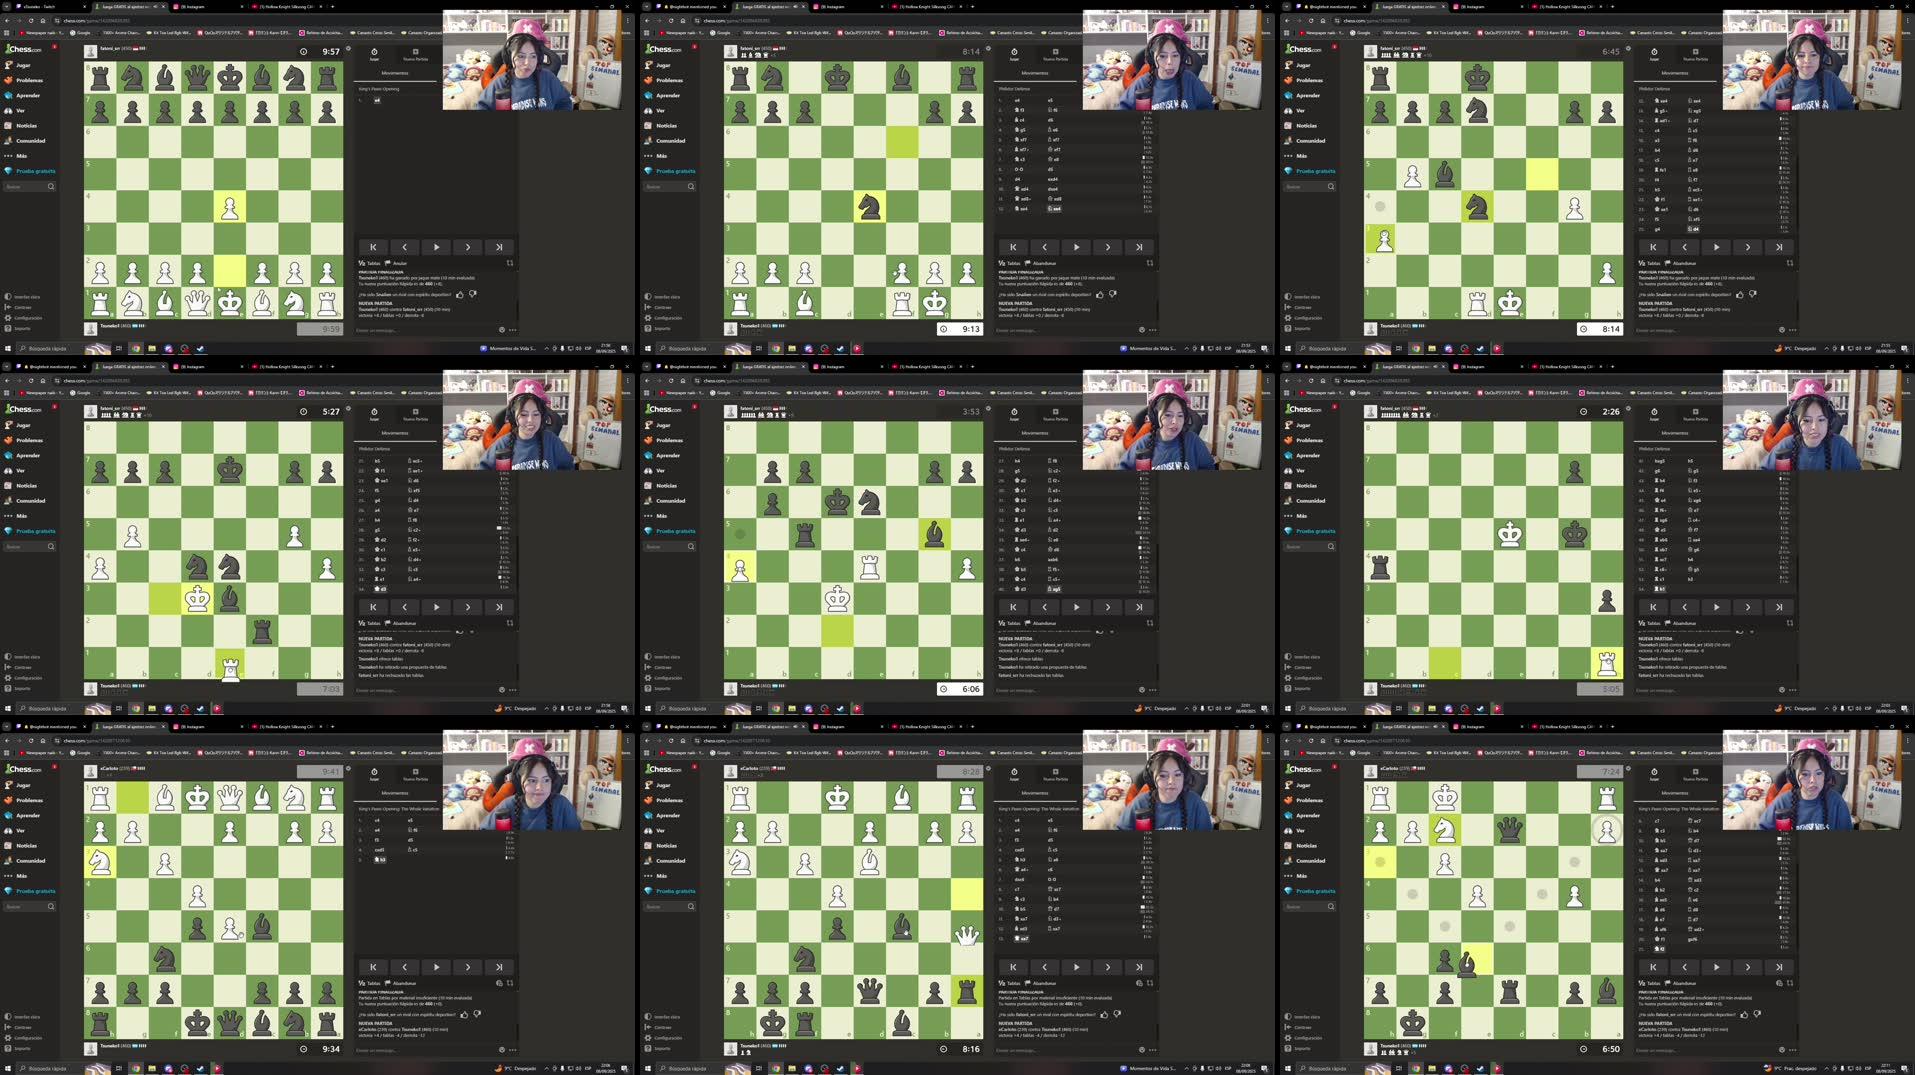Screen dimensions: 1915x1075
Task: Expand system tray chevron in the 3:53 screenshot
Action: click(1188, 708)
